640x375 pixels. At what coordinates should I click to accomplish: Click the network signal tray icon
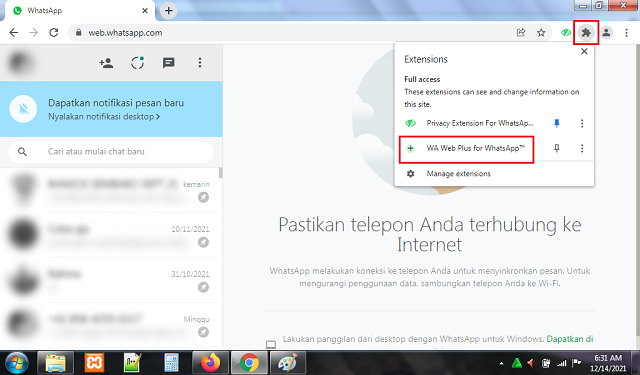pos(562,363)
